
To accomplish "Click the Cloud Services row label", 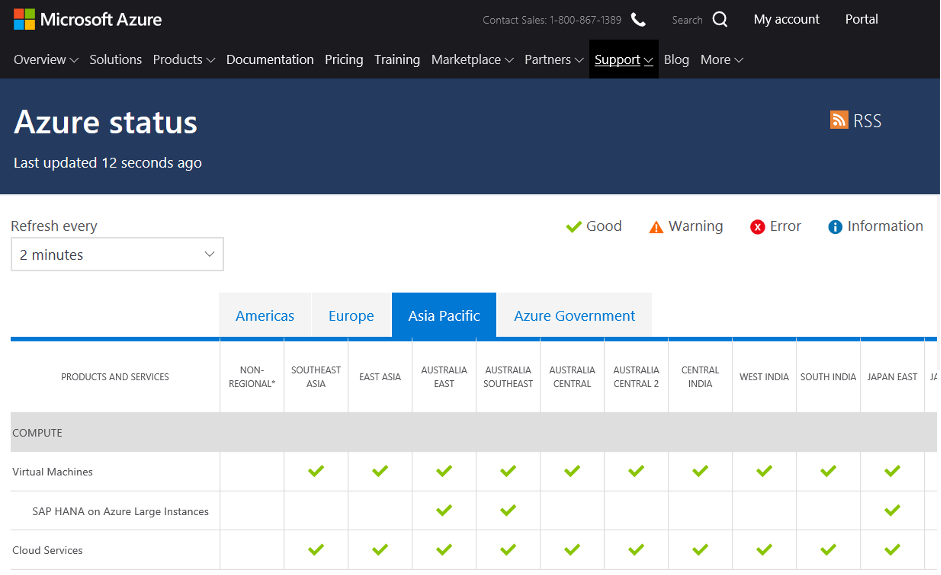I will [47, 550].
